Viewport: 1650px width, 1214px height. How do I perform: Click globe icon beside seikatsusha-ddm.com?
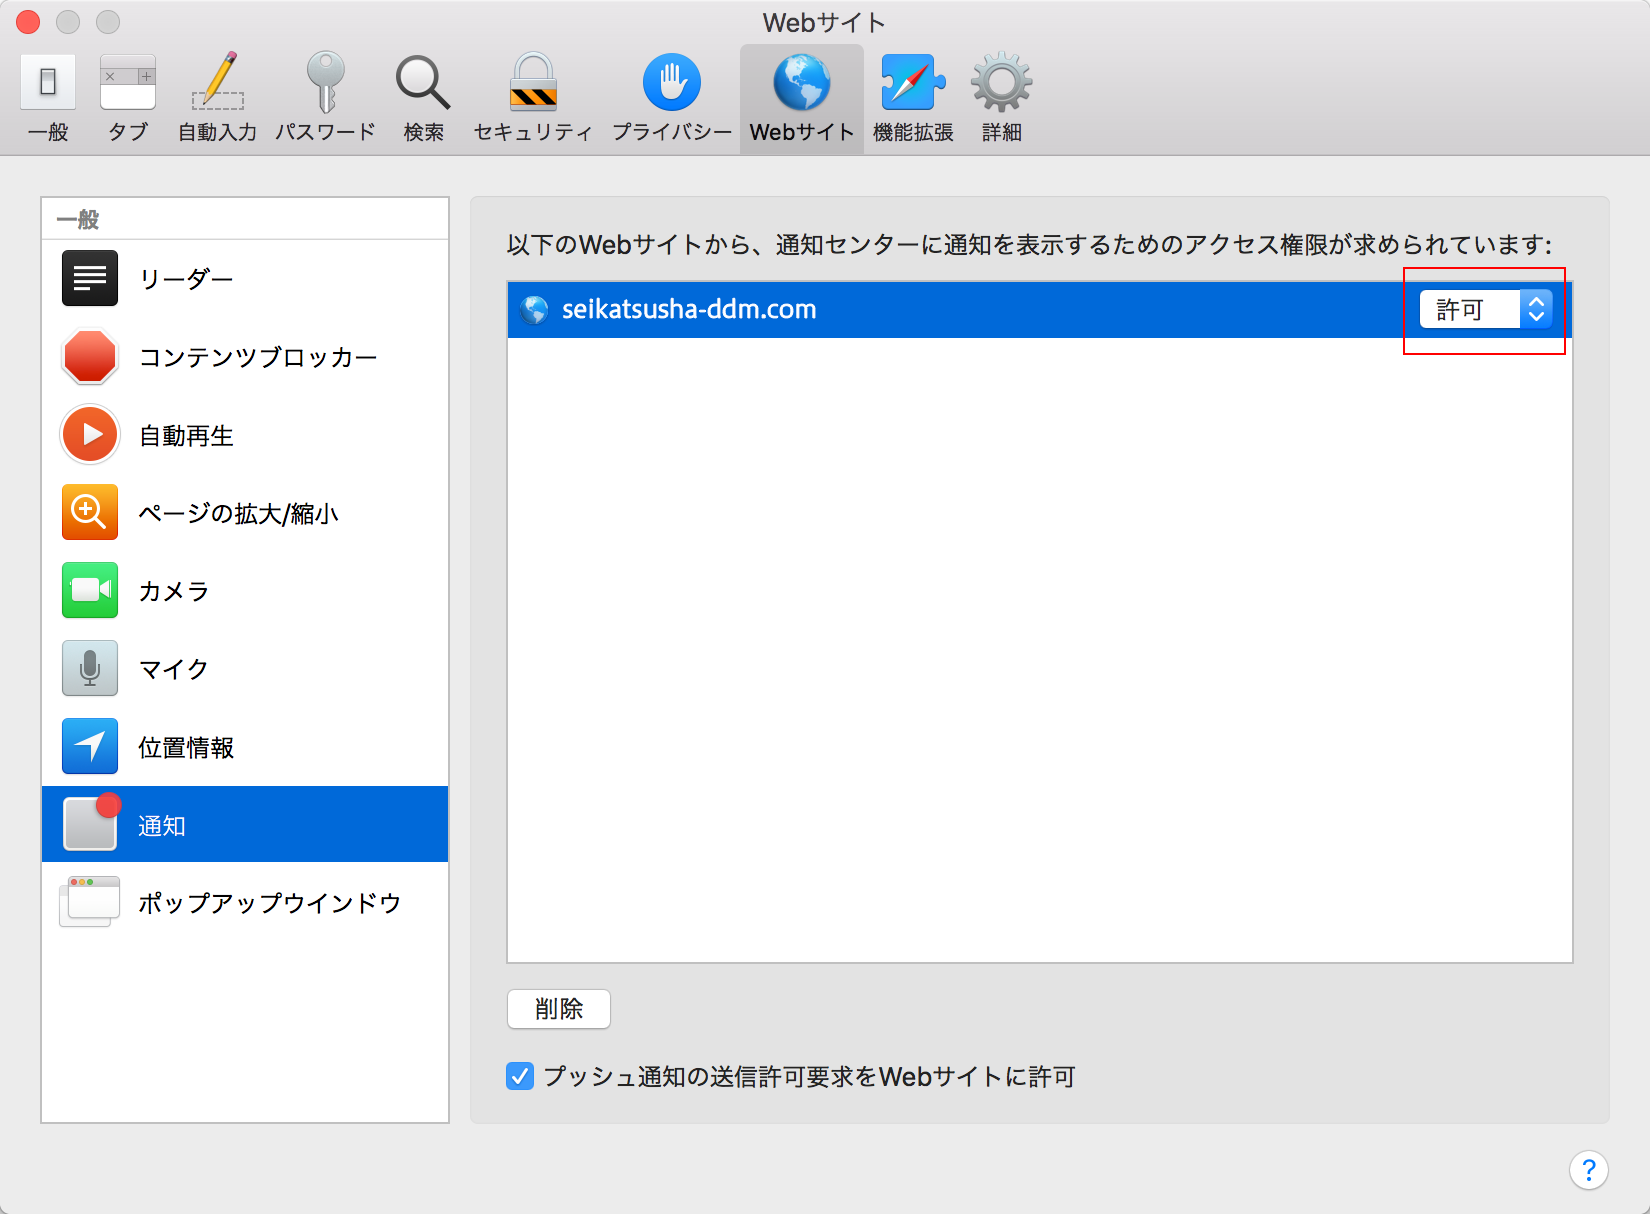[x=535, y=310]
